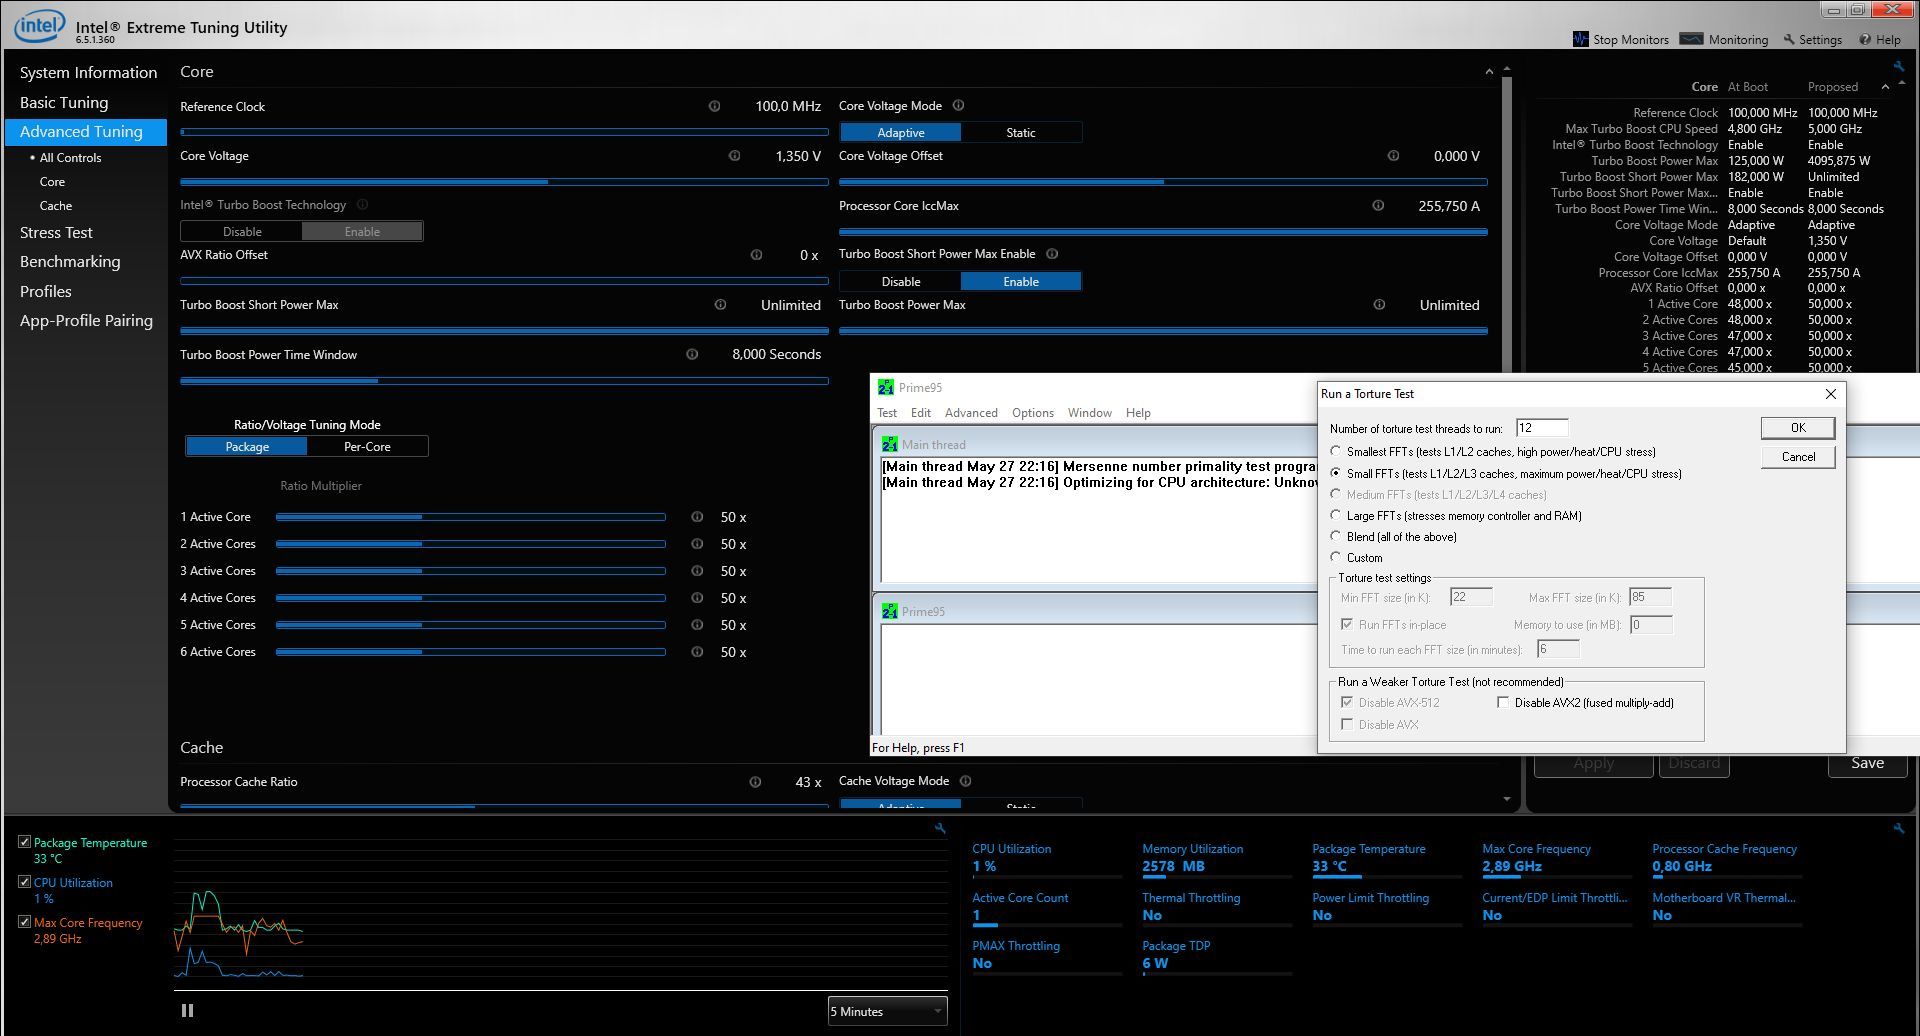Screen dimensions: 1920x1036
Task: Click the torture test threads number field
Action: click(x=1542, y=428)
